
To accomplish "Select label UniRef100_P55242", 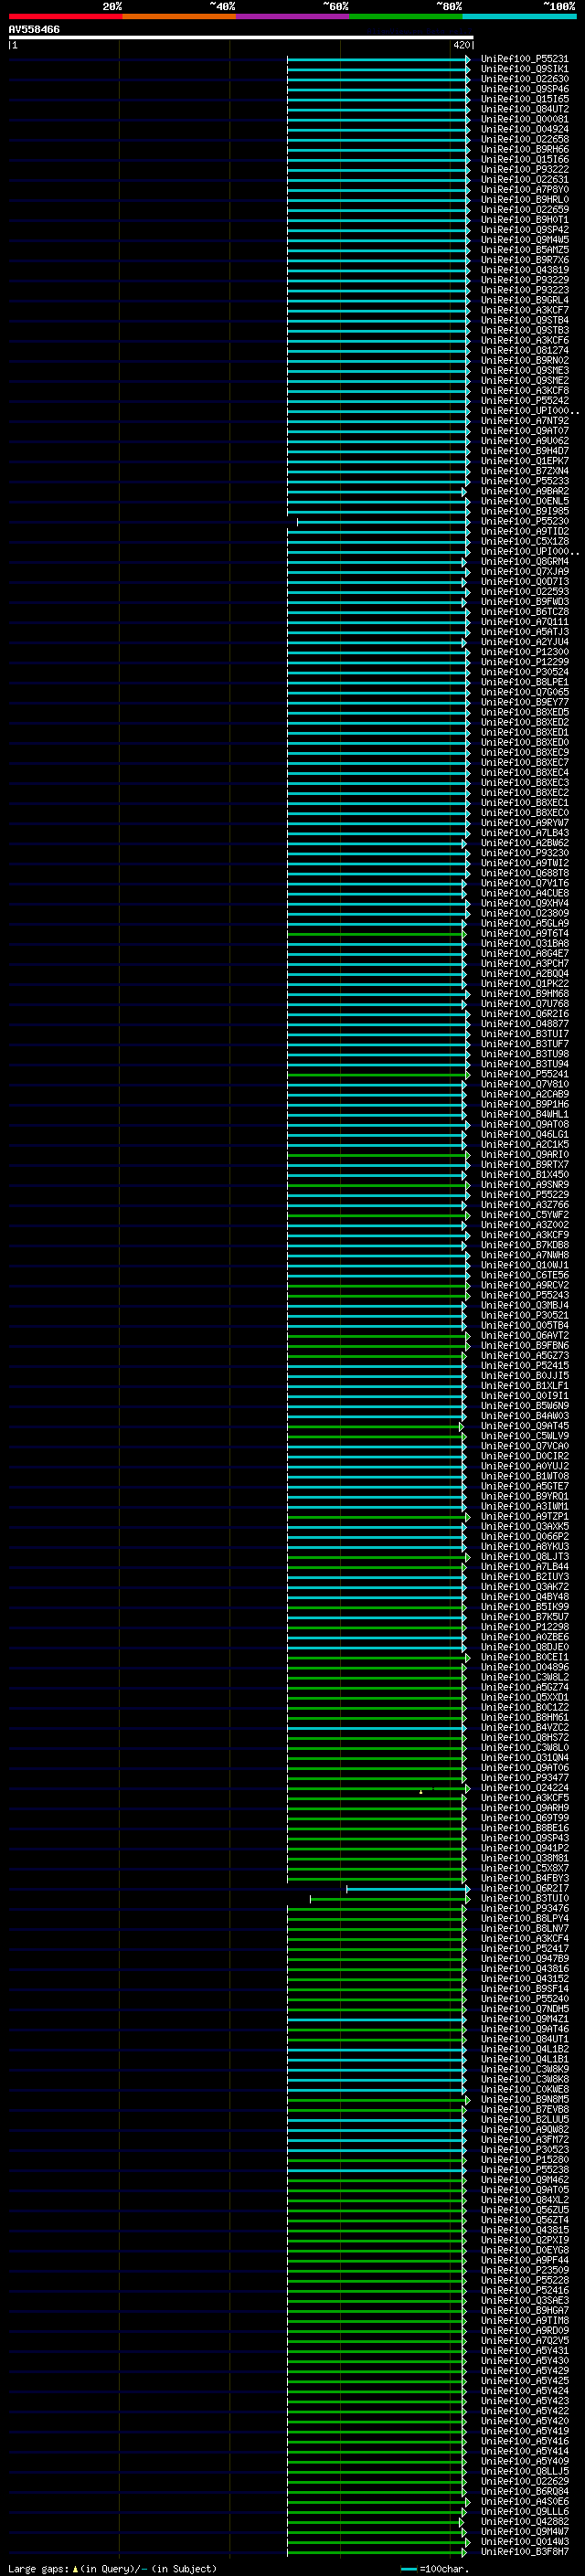I will pos(525,401).
